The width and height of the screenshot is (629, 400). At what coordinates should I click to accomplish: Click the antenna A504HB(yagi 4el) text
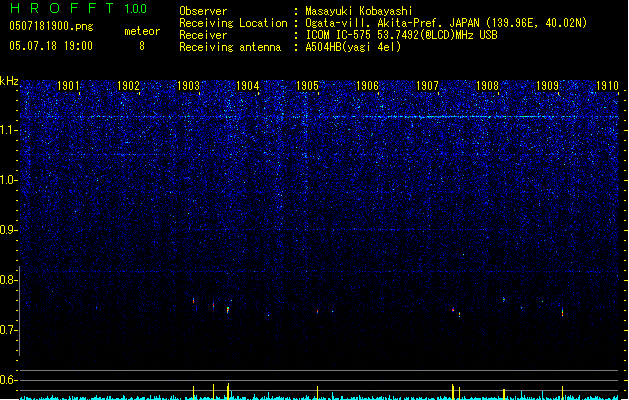[353, 47]
